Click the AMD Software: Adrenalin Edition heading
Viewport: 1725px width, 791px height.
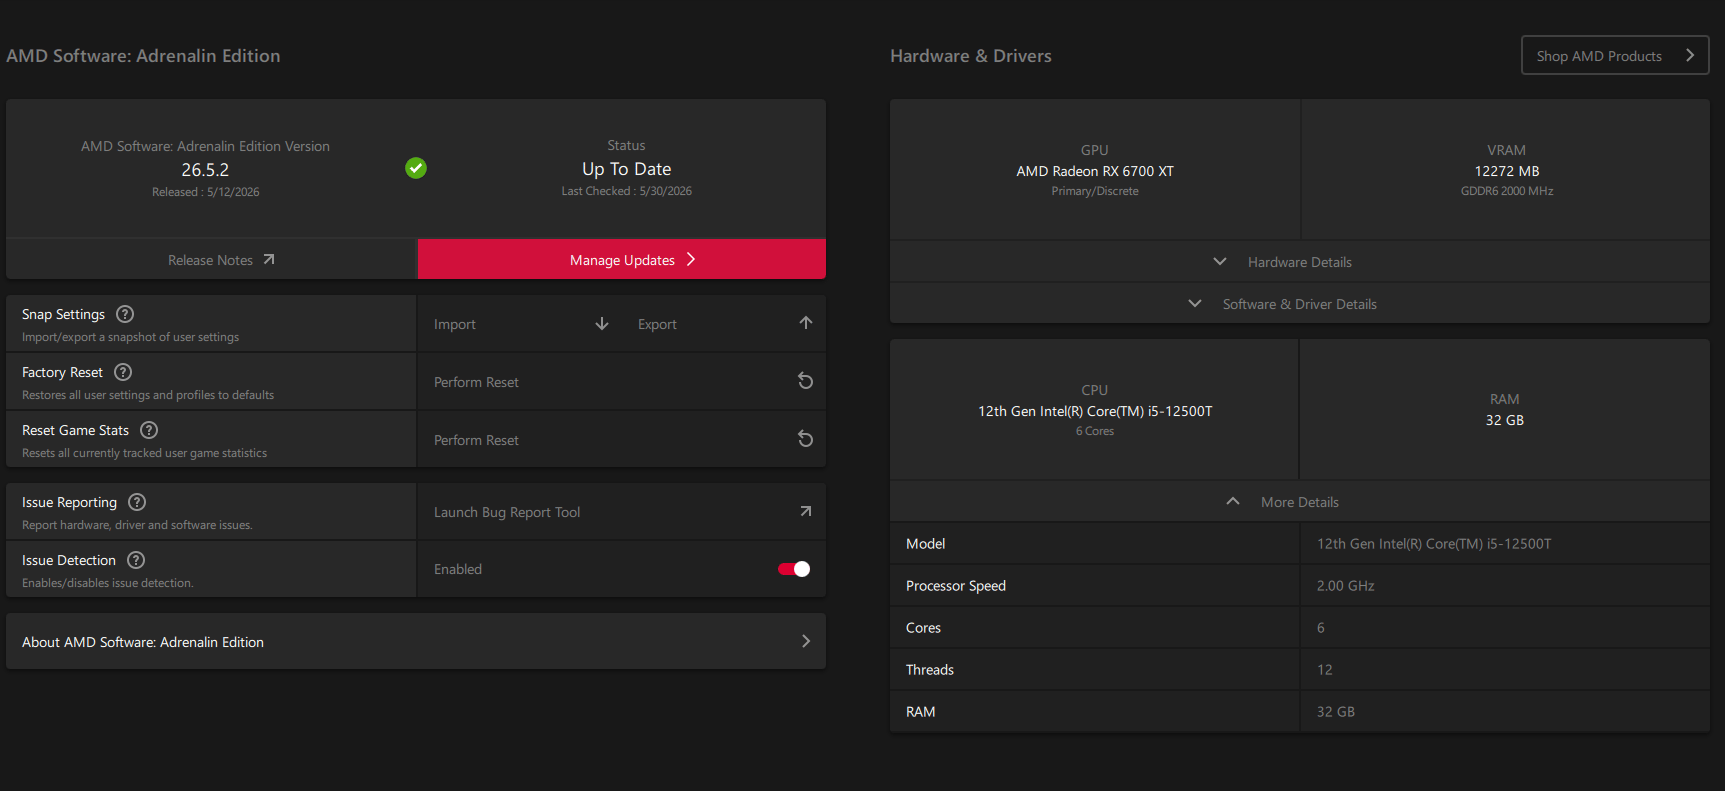coord(143,56)
